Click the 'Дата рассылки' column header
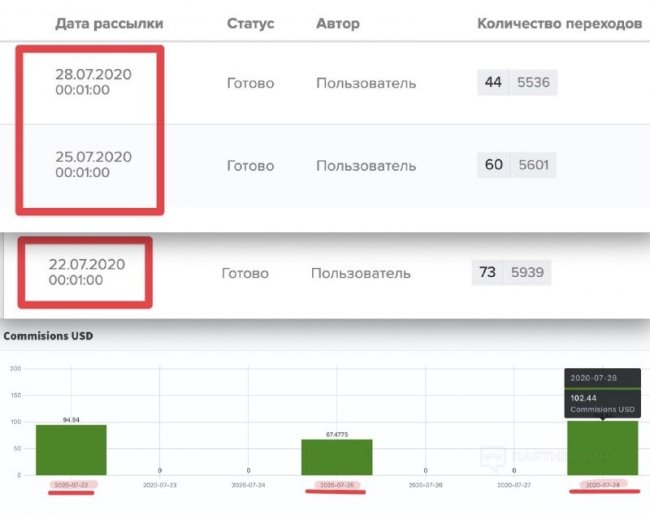 109,23
